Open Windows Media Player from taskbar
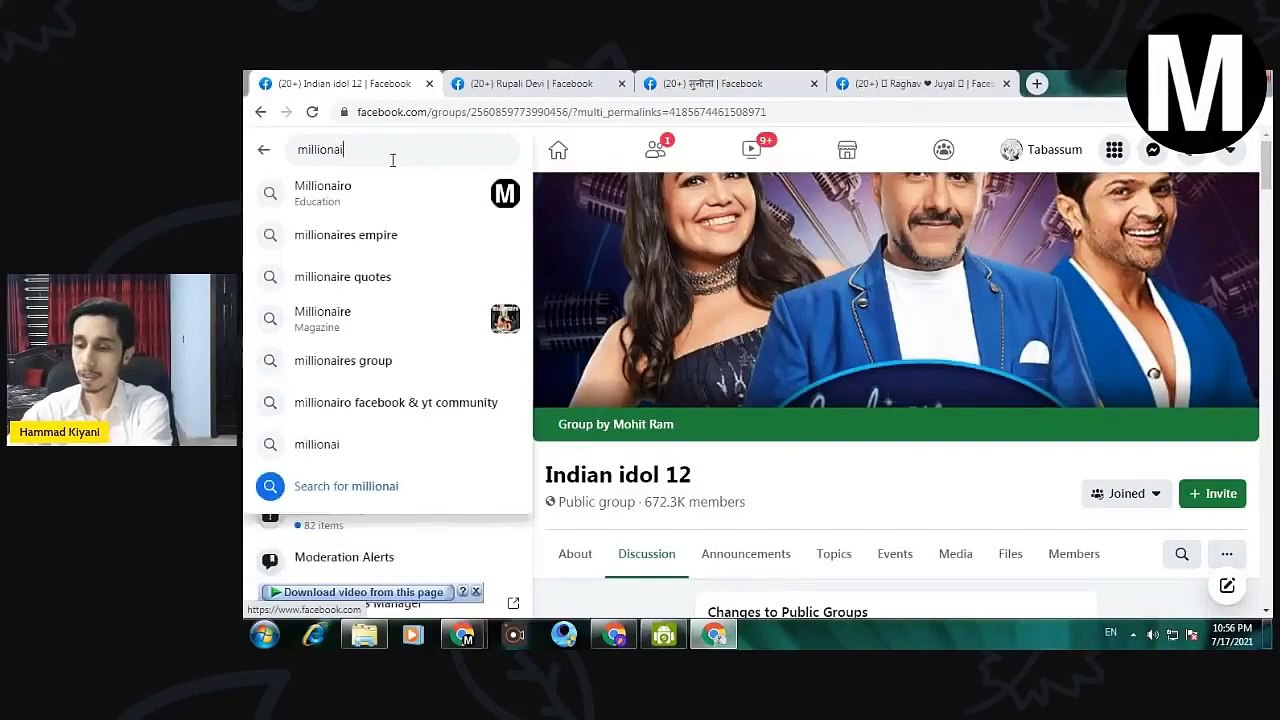 point(413,635)
